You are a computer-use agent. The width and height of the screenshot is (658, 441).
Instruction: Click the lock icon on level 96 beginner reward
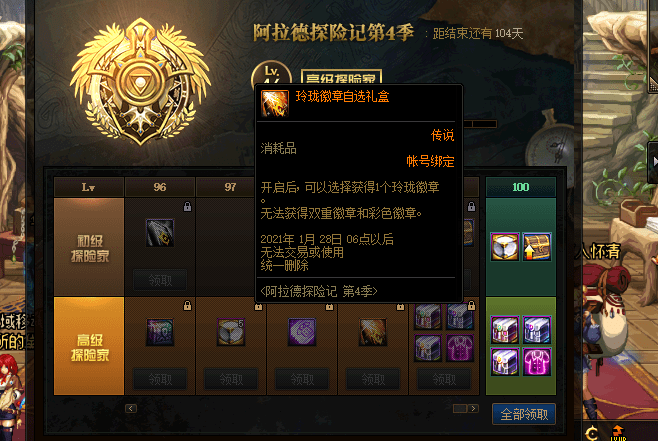187,206
